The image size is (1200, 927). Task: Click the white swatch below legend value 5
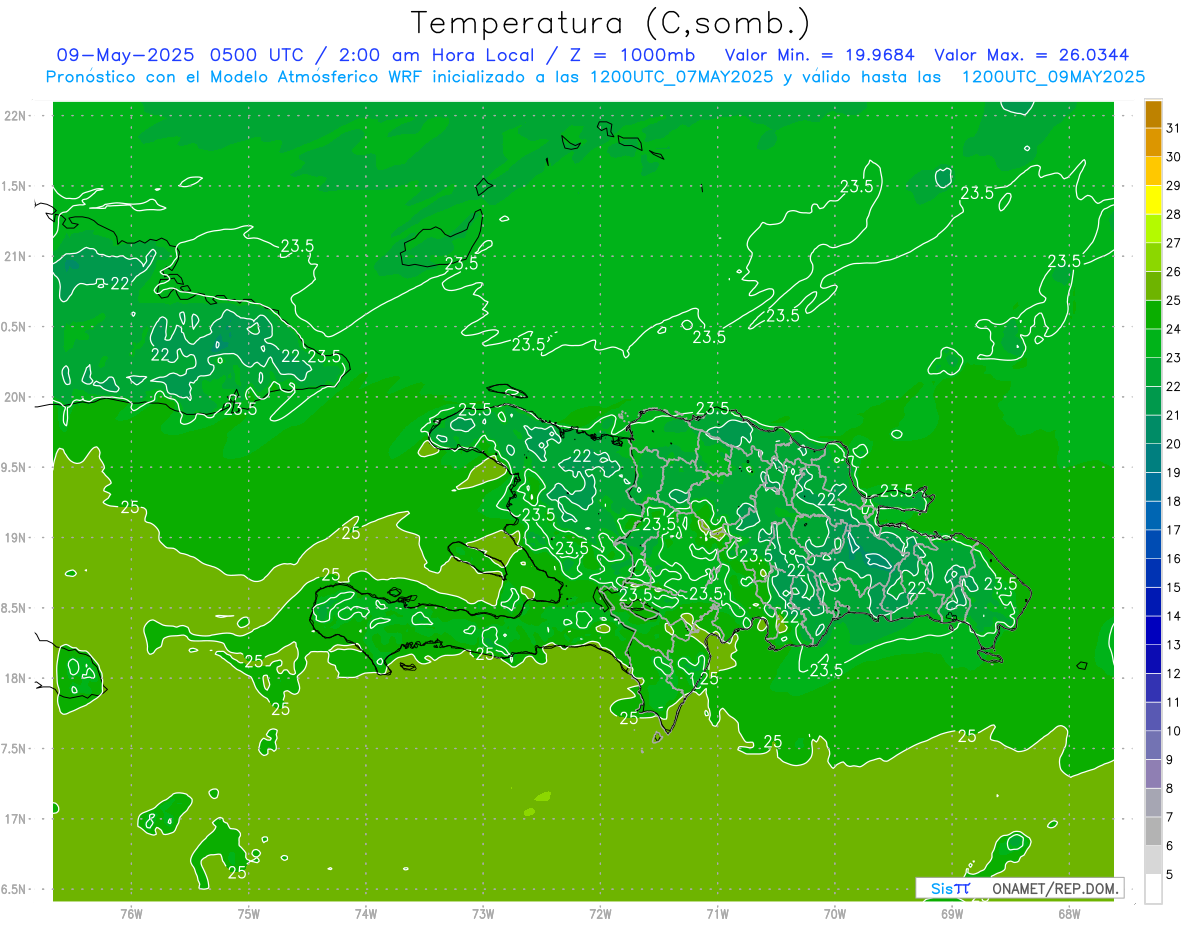(x=1153, y=888)
